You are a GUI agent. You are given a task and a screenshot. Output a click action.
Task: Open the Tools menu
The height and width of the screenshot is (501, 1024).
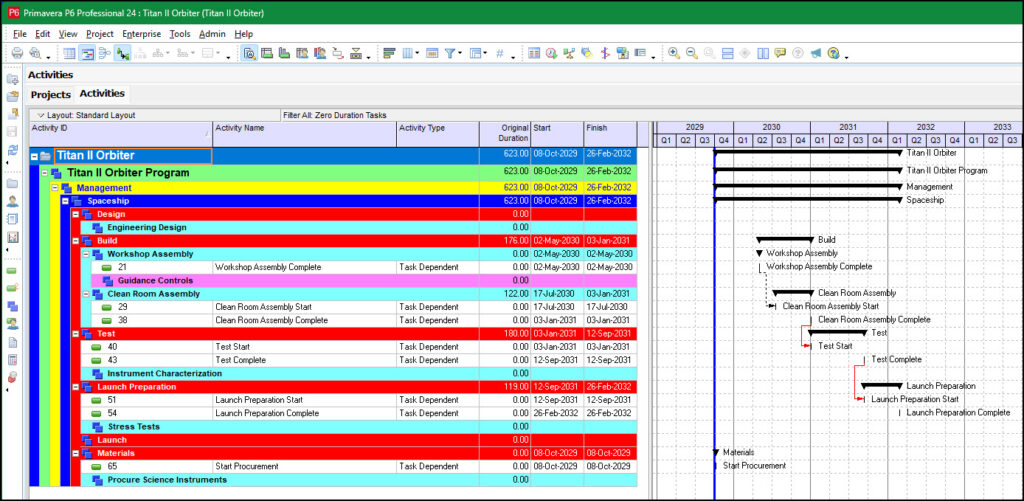coord(180,34)
